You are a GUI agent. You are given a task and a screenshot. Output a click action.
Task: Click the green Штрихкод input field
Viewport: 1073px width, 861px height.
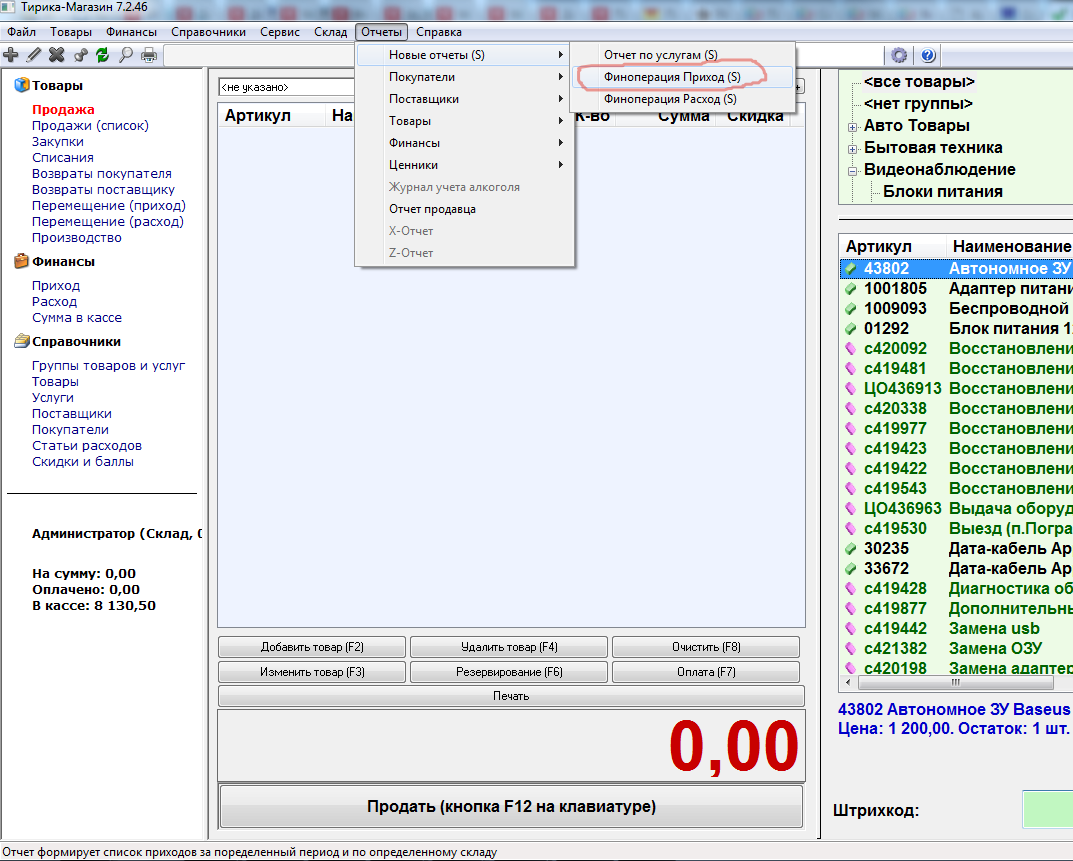click(1048, 809)
